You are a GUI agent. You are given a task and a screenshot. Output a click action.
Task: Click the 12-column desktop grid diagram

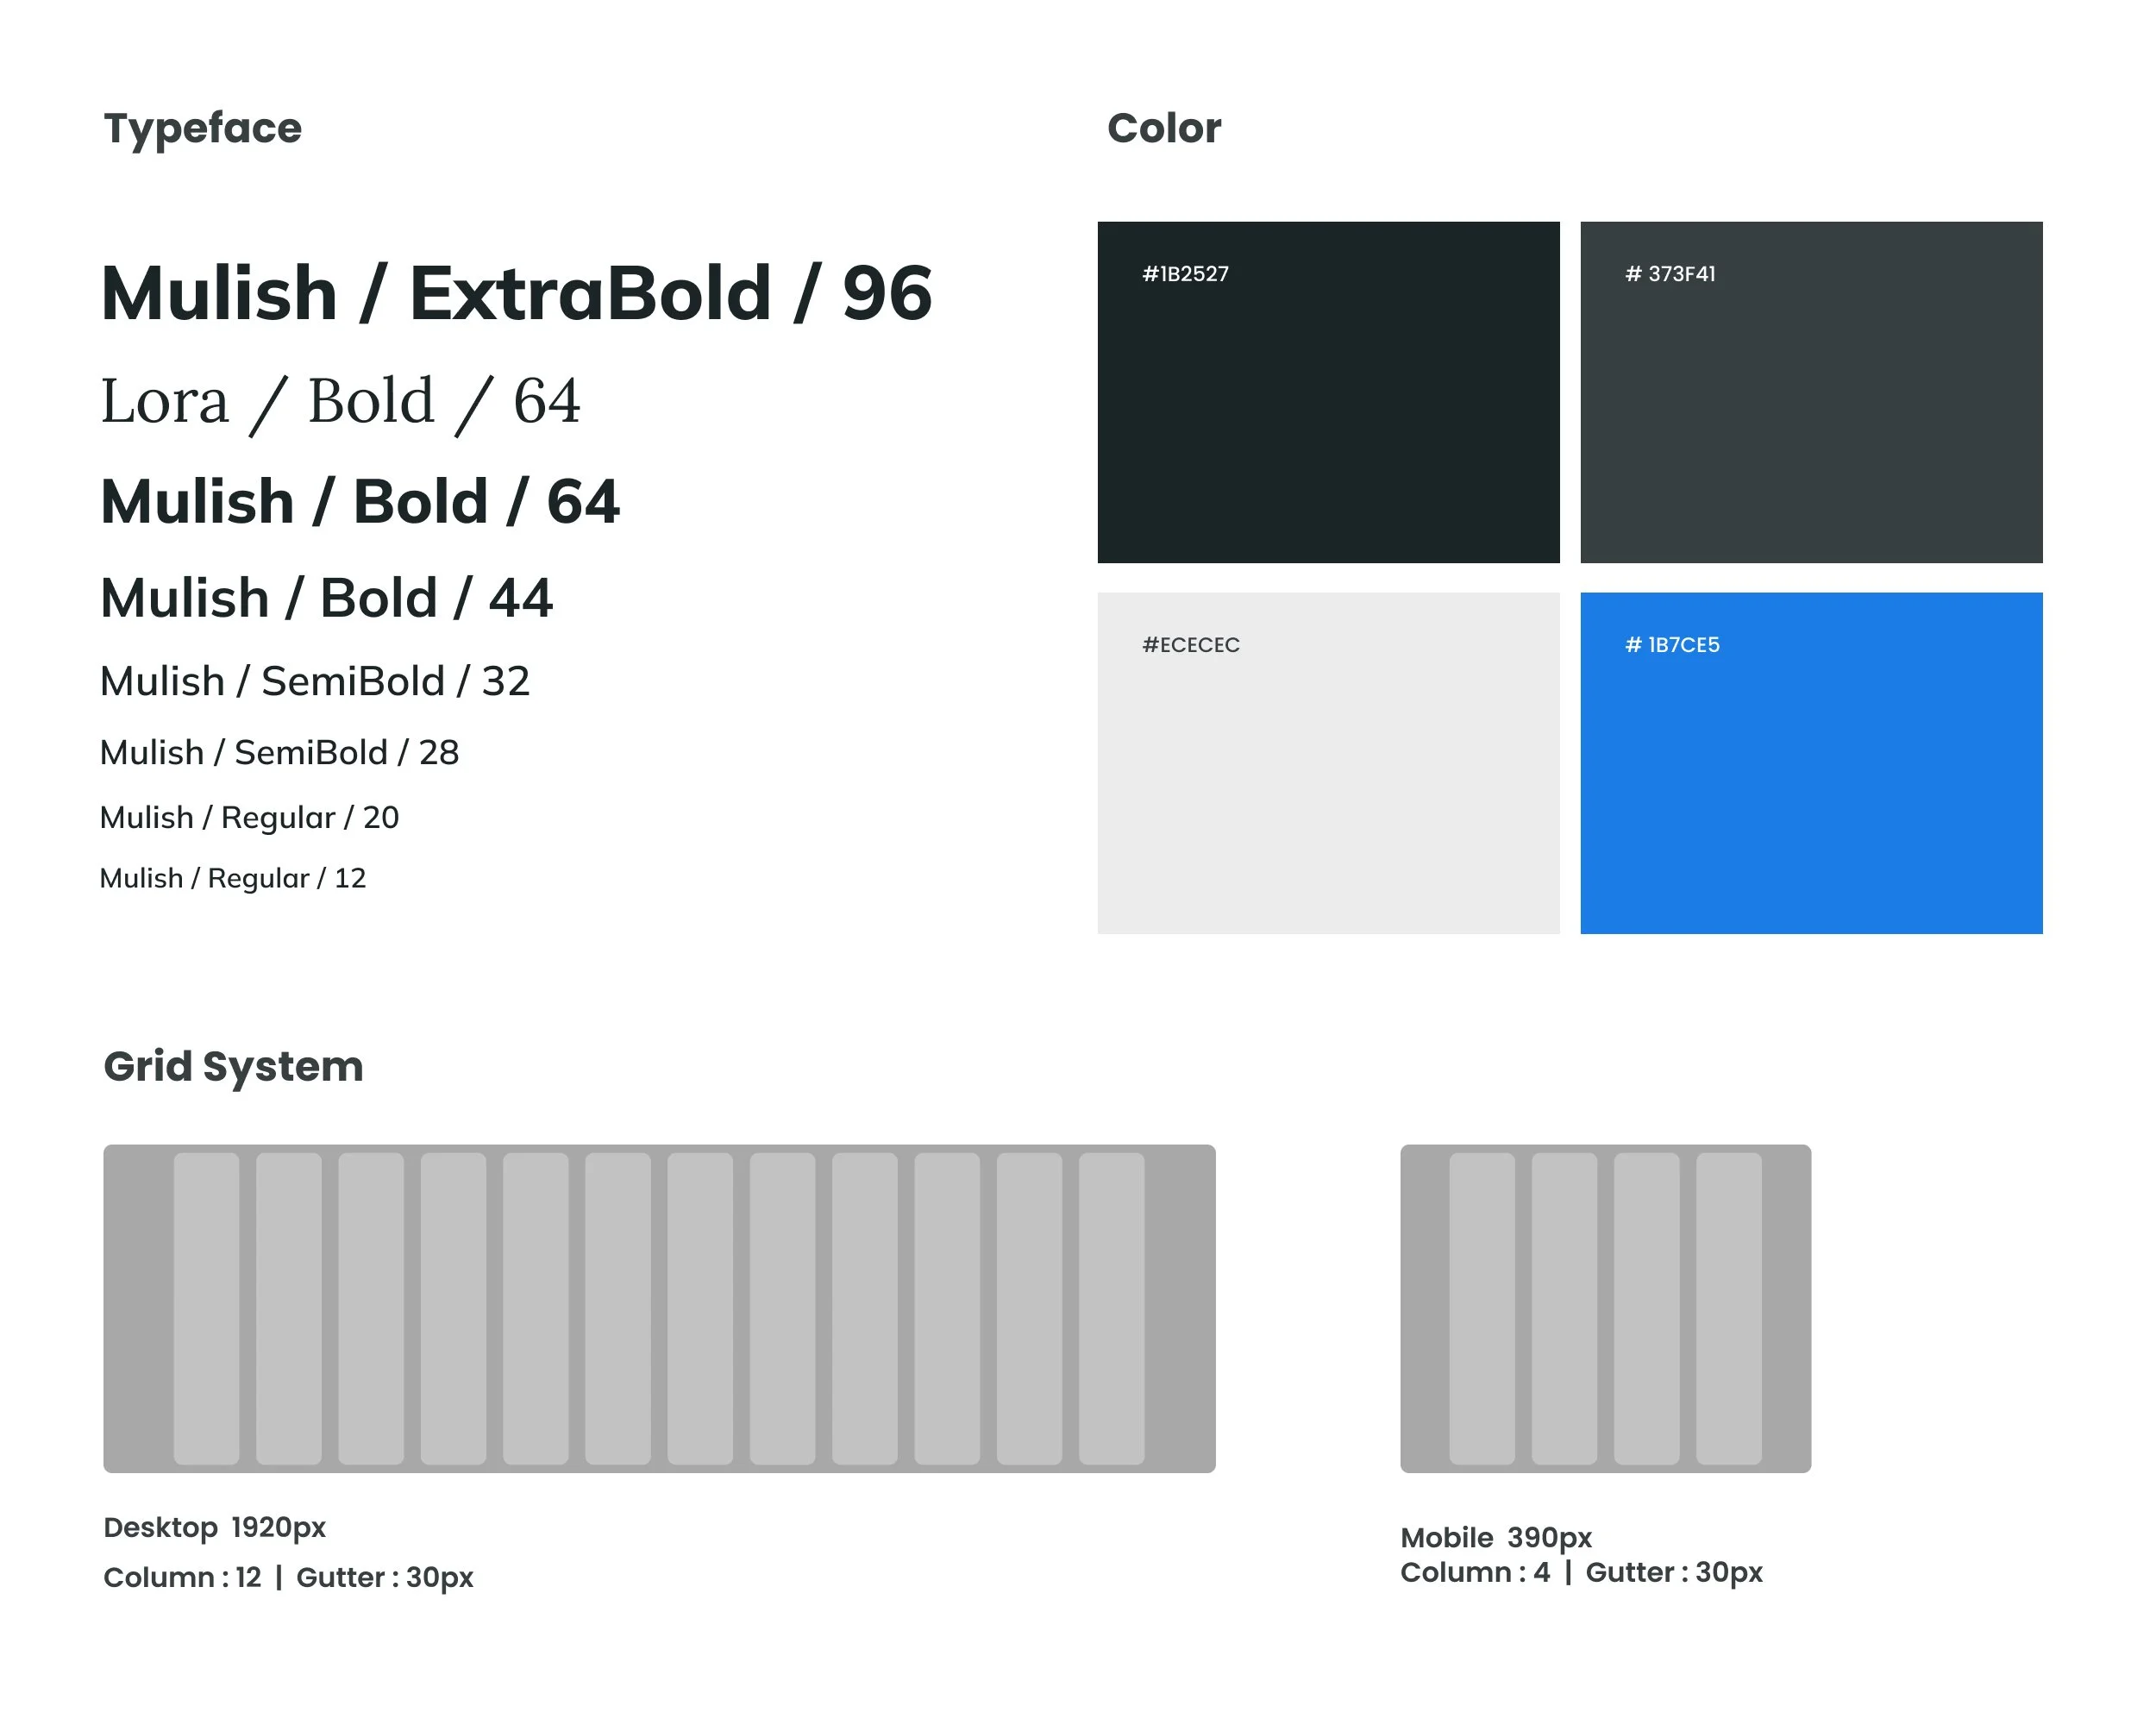[659, 1308]
